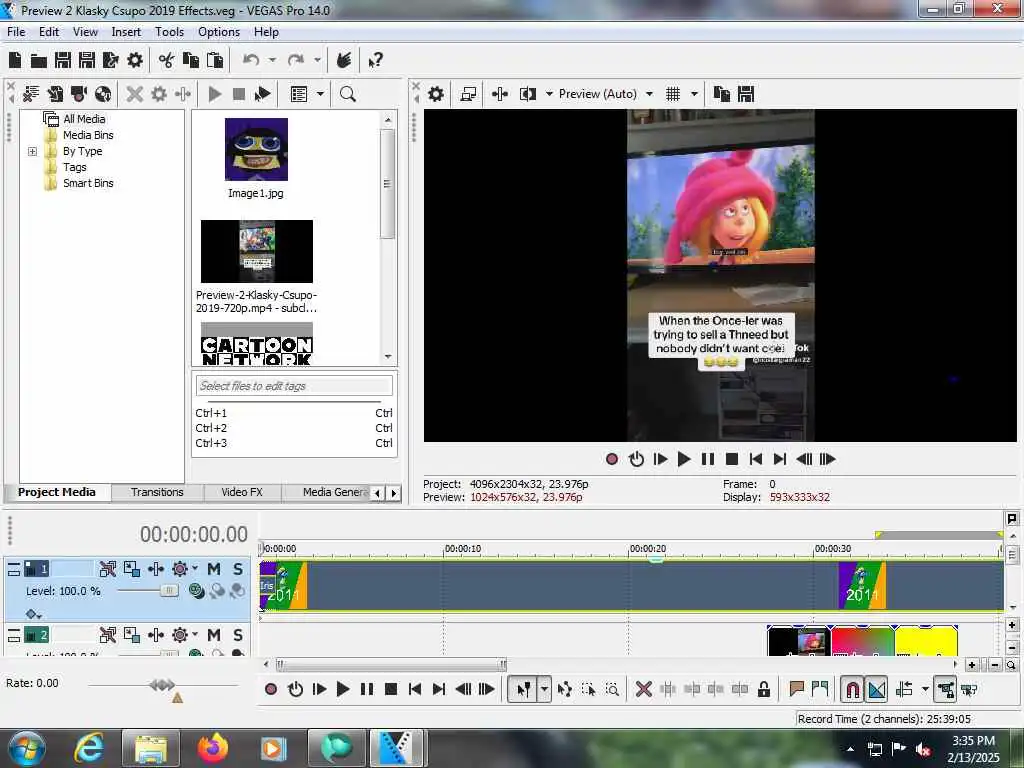1024x768 pixels.
Task: Click the Rate scrub slider
Action: click(x=163, y=685)
